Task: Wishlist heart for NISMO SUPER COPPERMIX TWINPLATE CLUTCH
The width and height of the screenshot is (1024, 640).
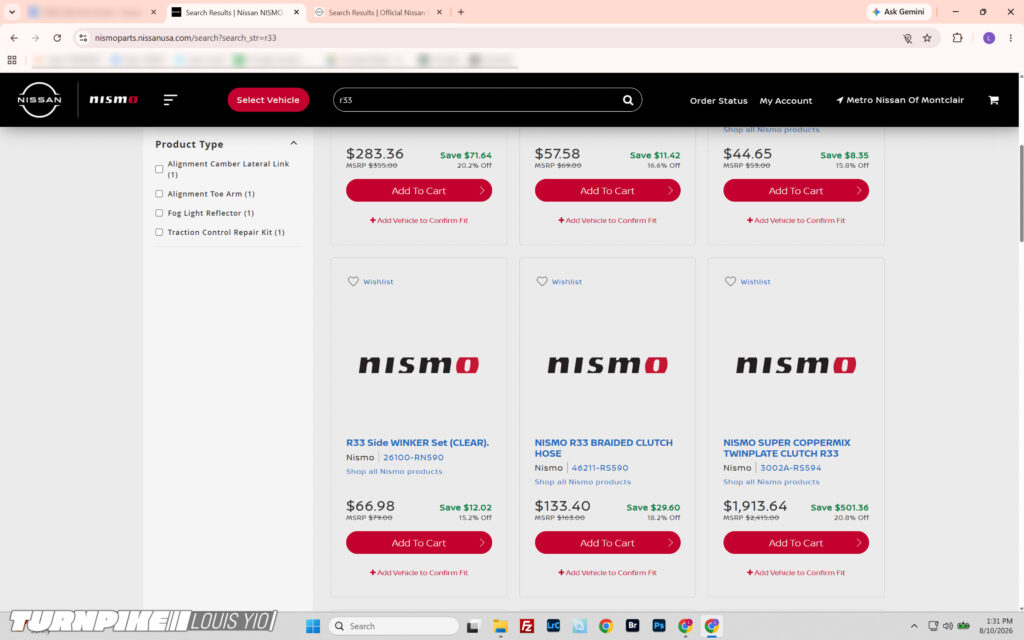Action: click(730, 281)
